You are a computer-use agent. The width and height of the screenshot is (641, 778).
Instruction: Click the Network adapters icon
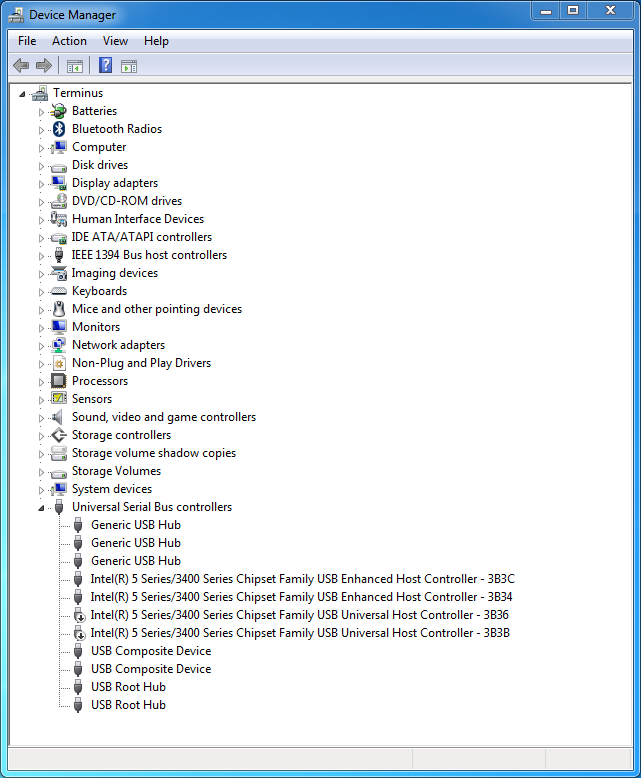[59, 345]
